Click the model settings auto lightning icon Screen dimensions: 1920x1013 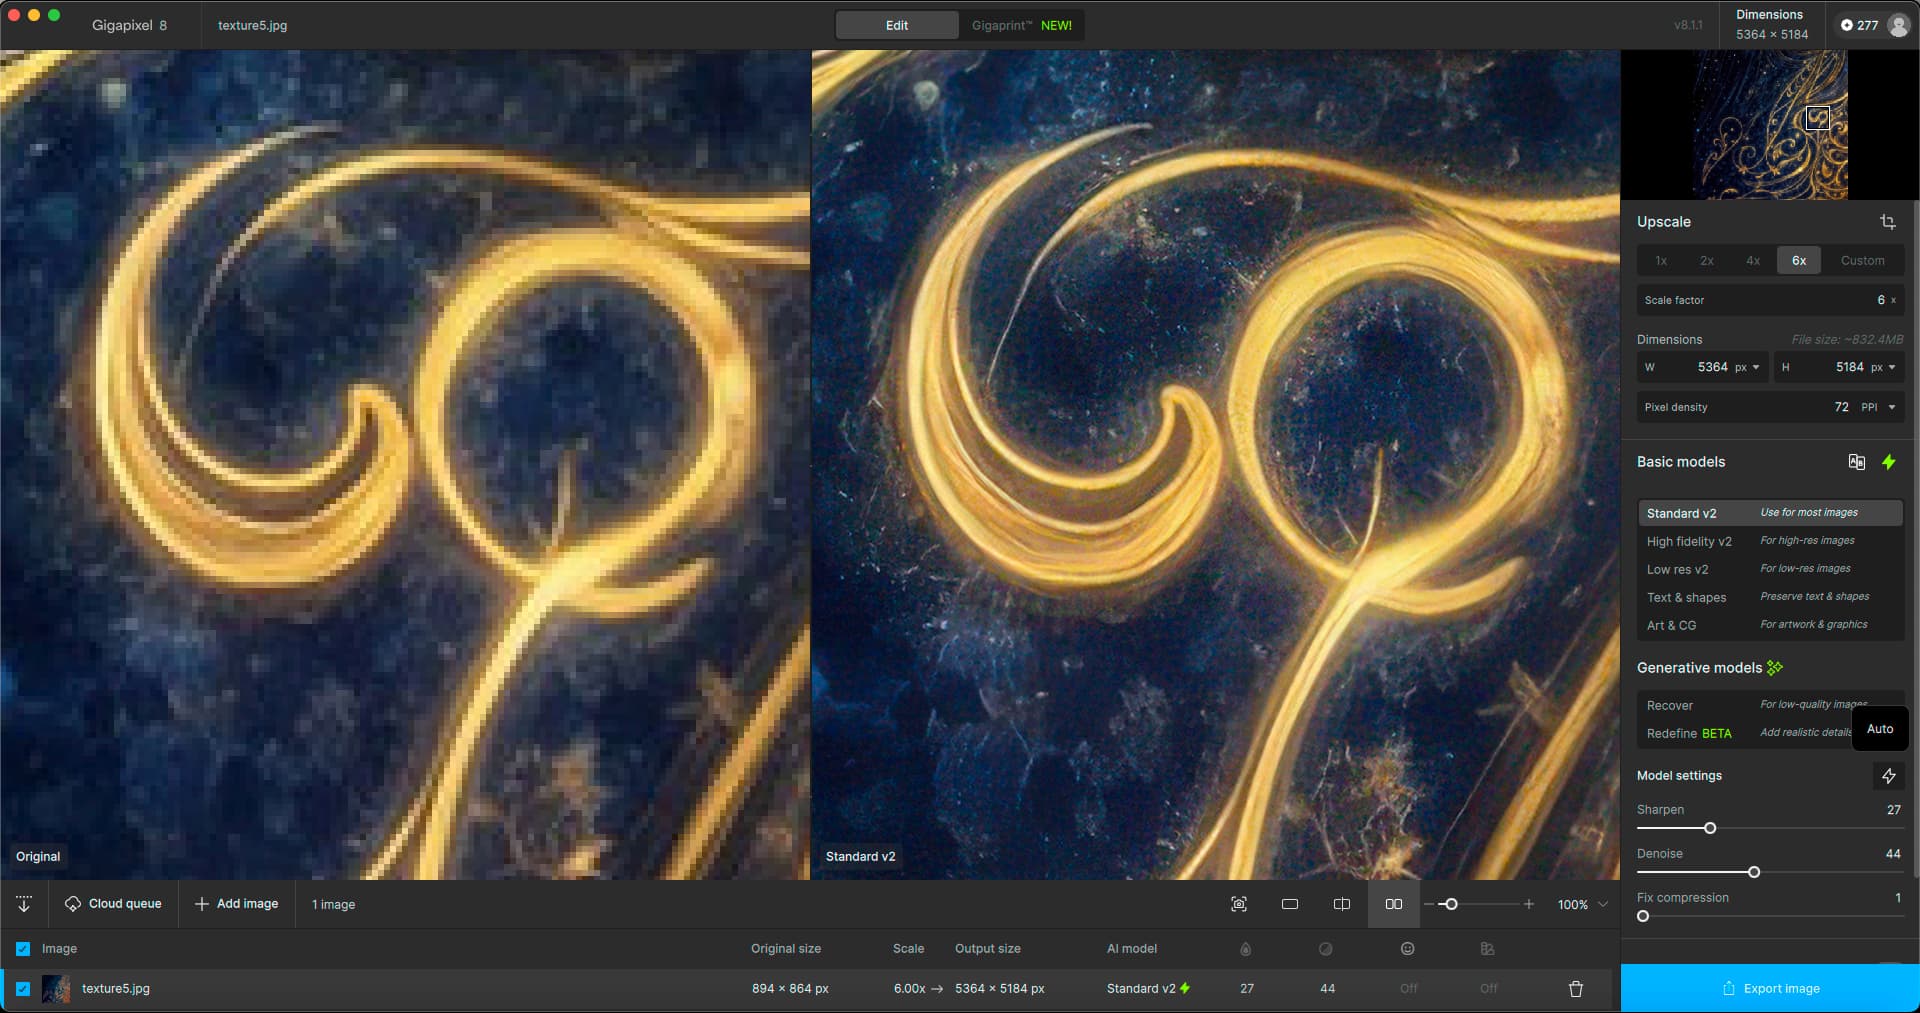pos(1888,776)
